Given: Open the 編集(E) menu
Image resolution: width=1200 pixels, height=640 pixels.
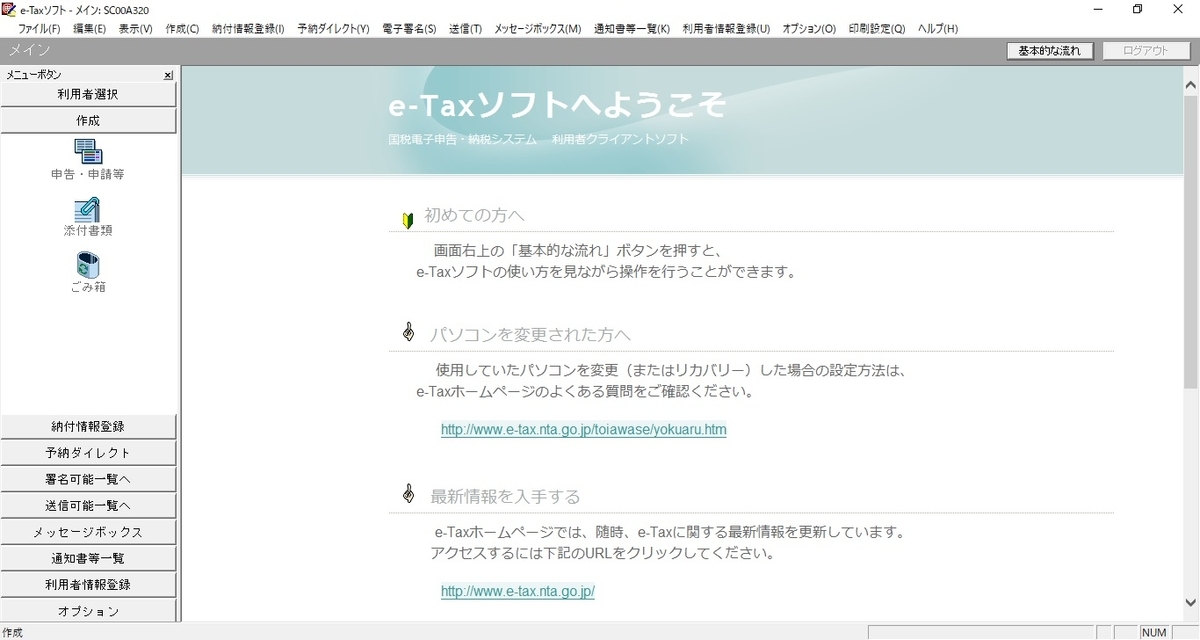Looking at the screenshot, I should coord(90,29).
